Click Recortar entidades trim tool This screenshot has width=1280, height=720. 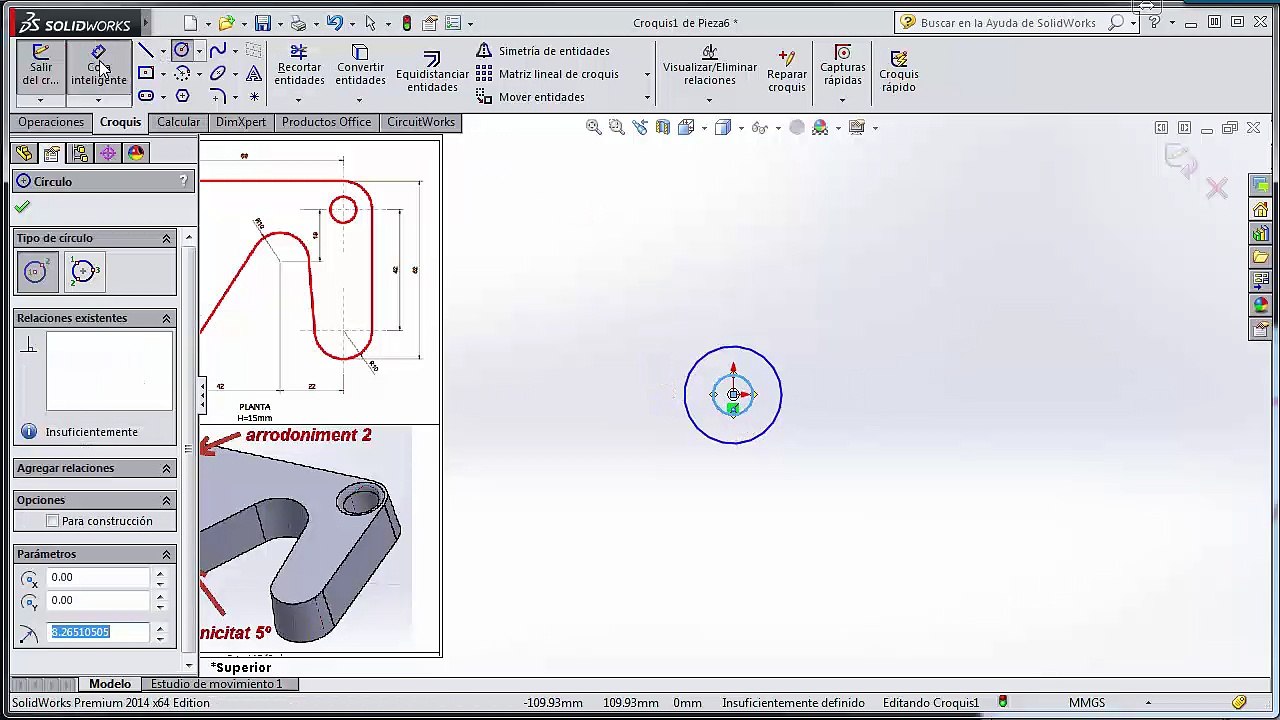pos(299,66)
